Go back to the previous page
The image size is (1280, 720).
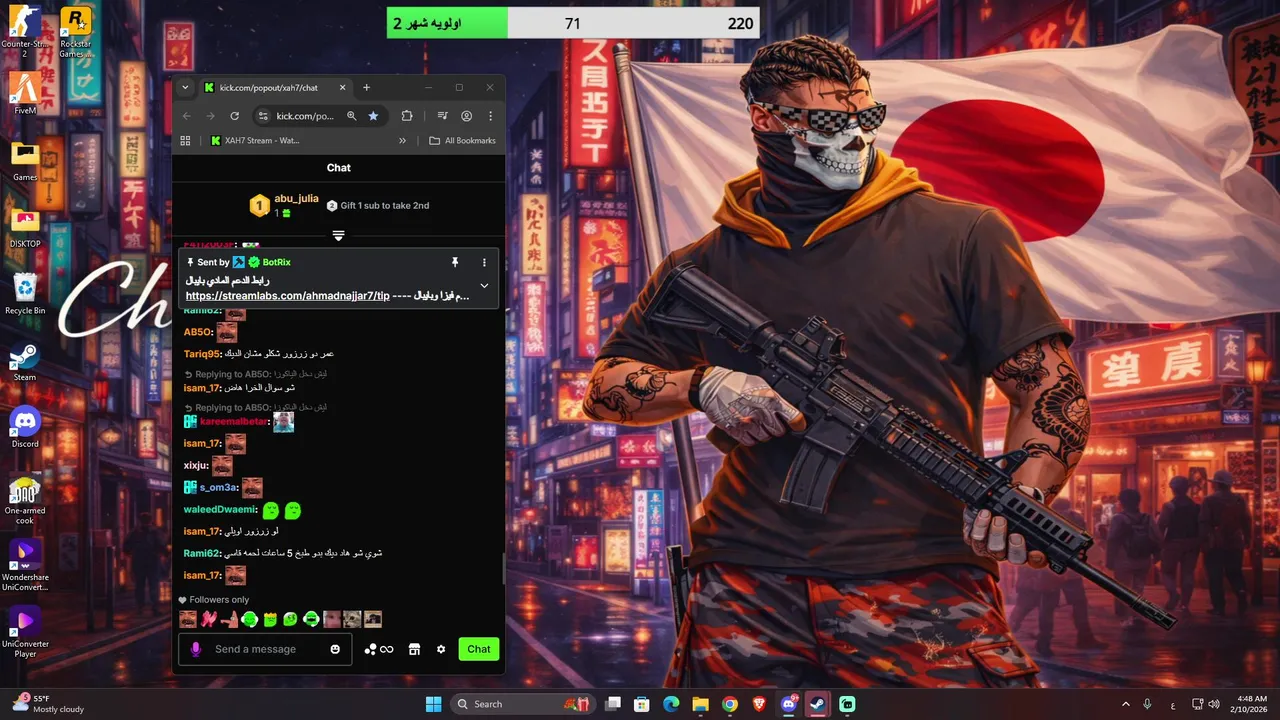186,116
